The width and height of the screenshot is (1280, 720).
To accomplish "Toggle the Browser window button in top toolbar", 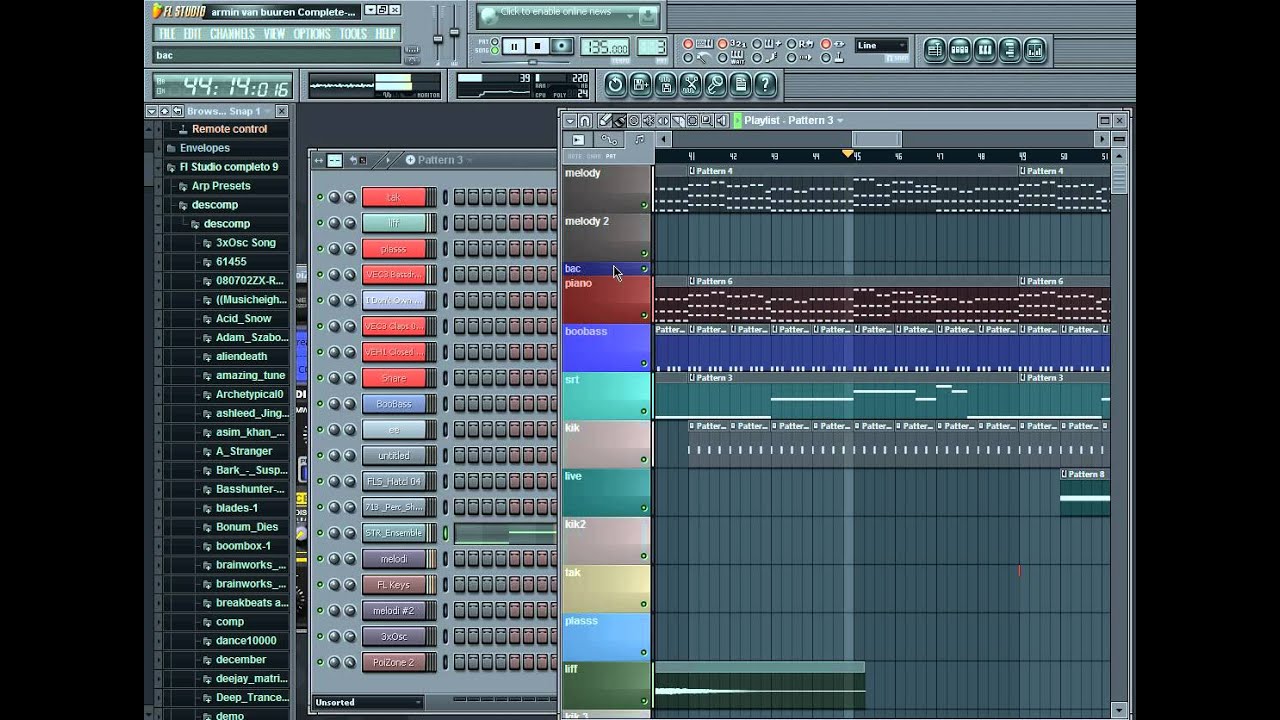I will click(1009, 50).
